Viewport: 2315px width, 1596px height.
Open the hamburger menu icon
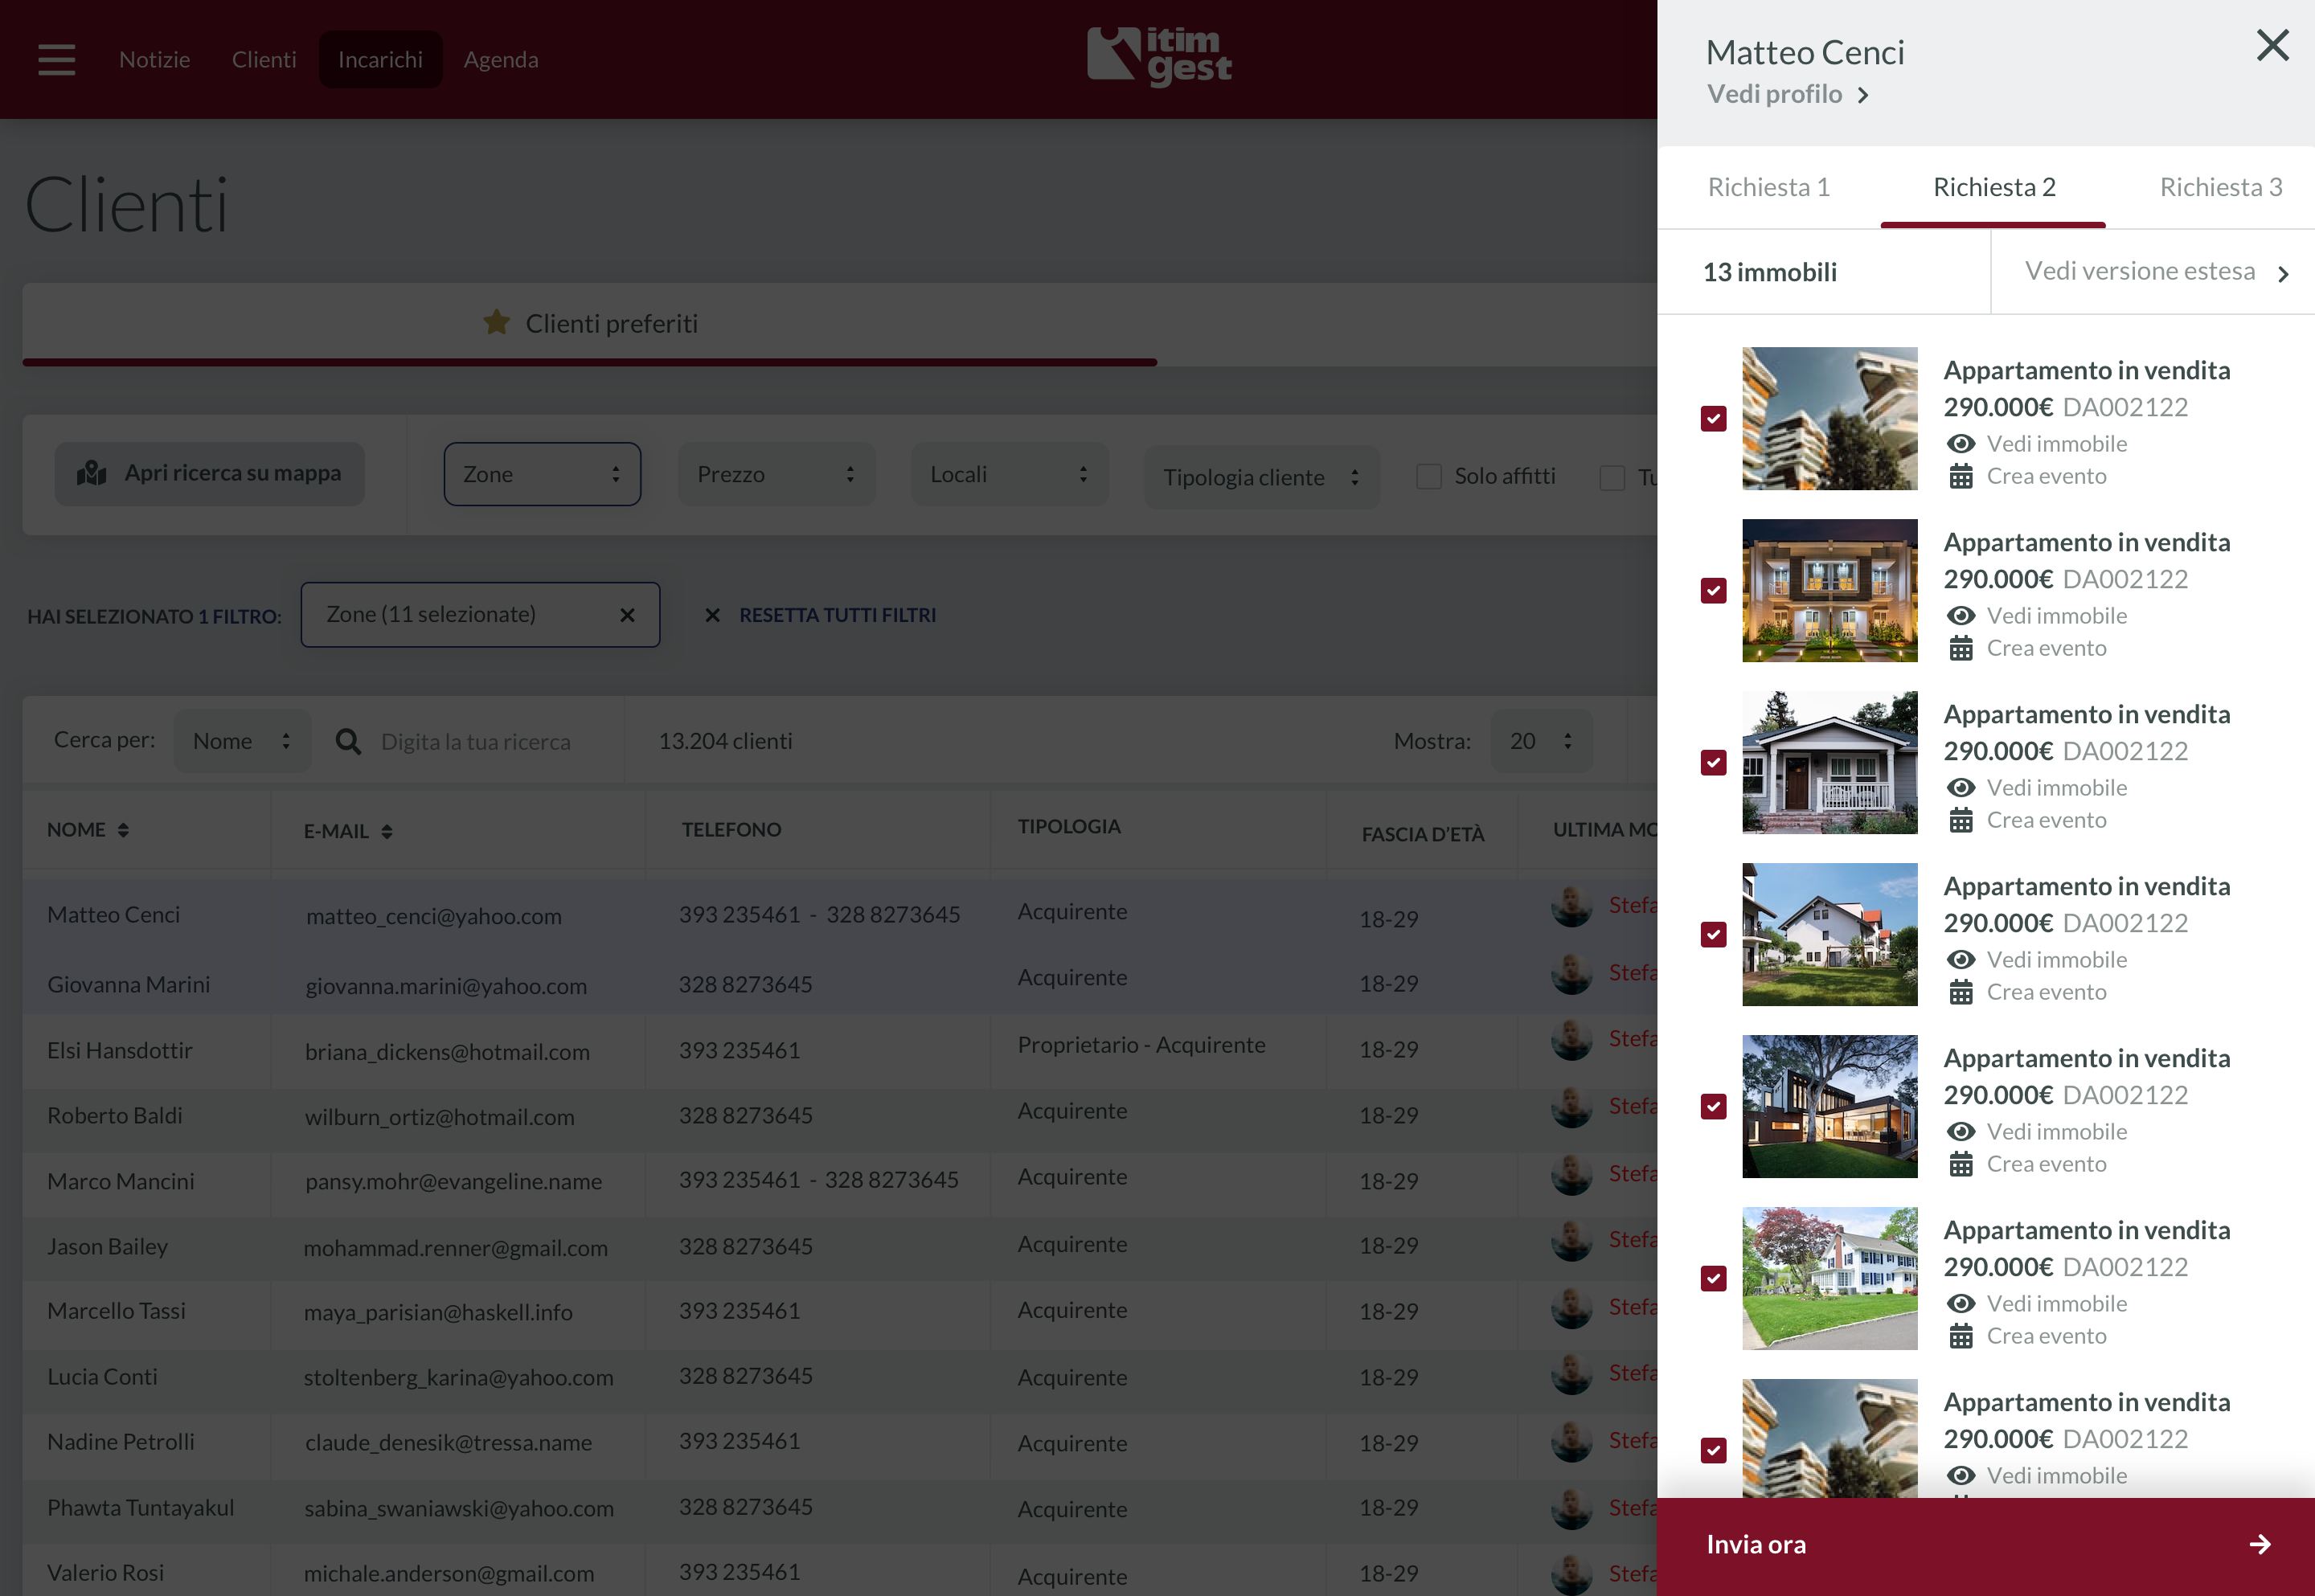click(57, 59)
